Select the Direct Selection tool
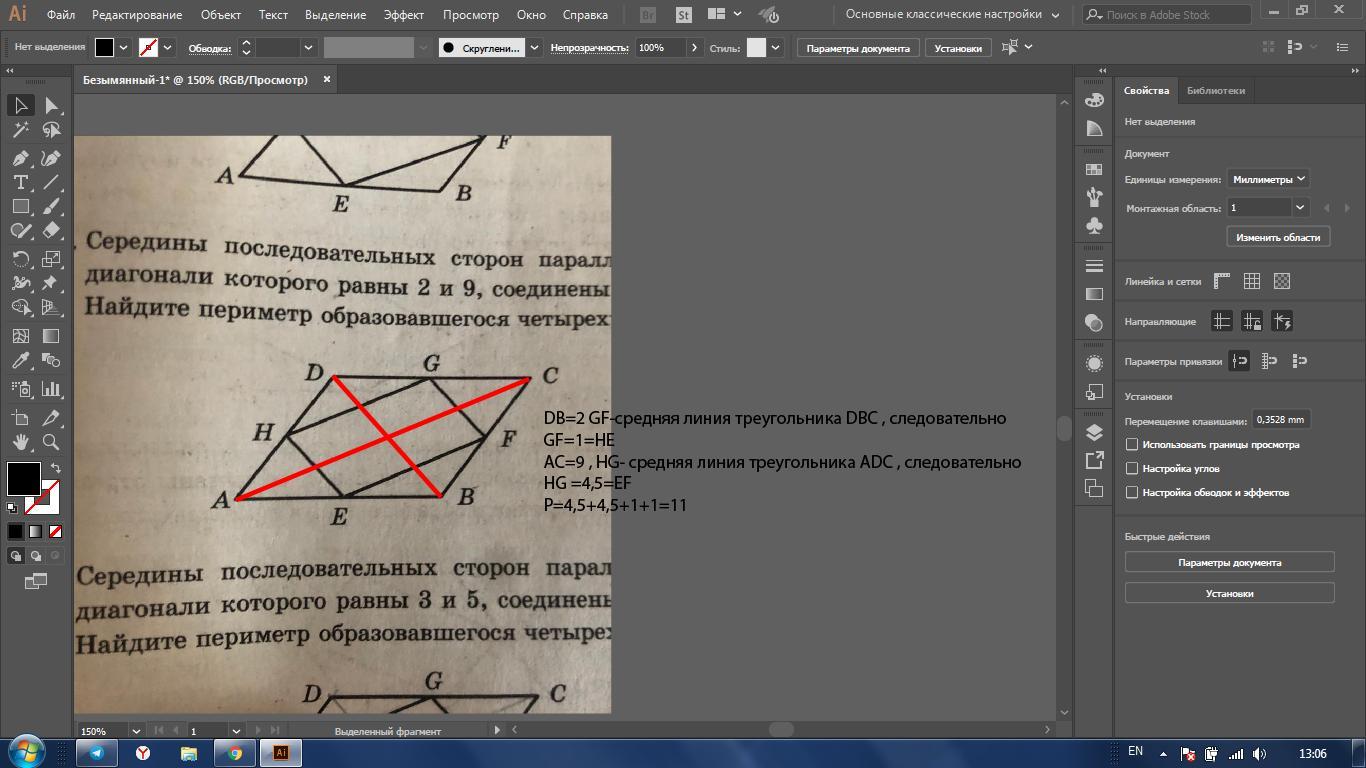This screenshot has width=1366, height=768. point(51,105)
